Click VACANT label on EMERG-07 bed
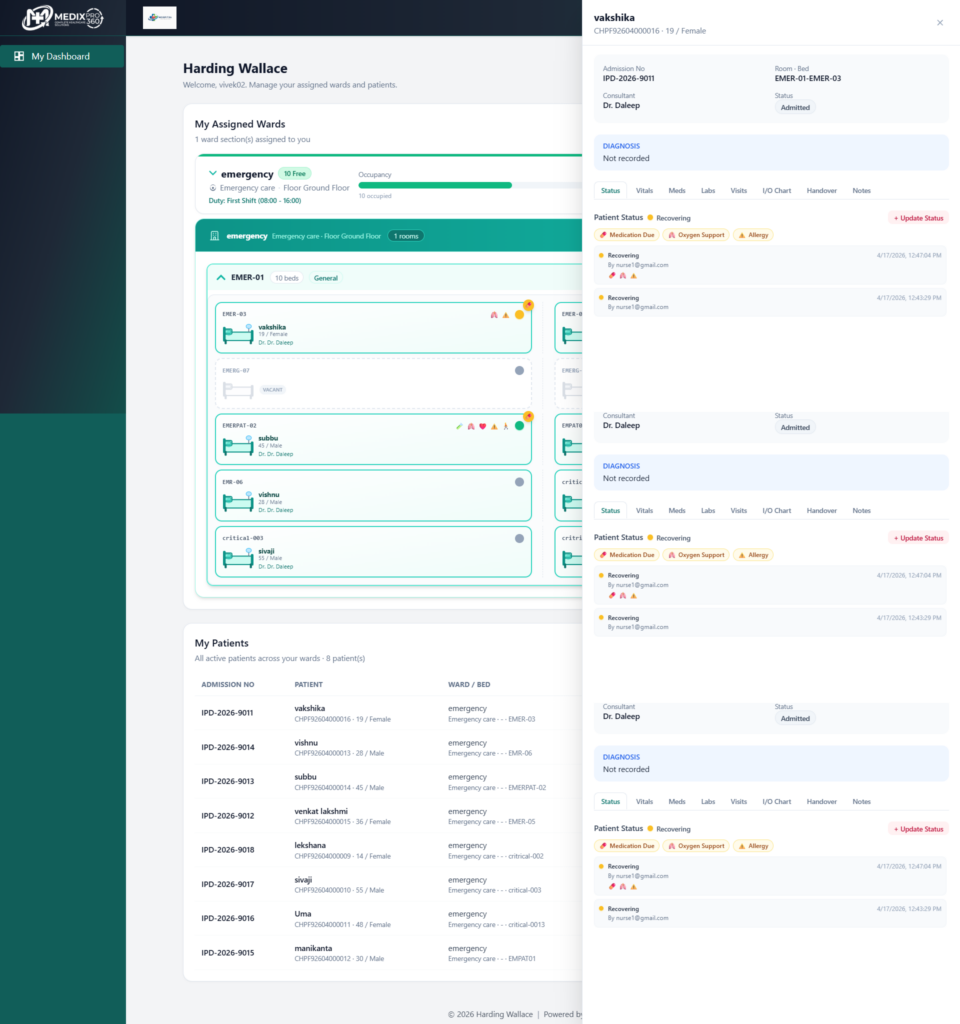 (272, 390)
